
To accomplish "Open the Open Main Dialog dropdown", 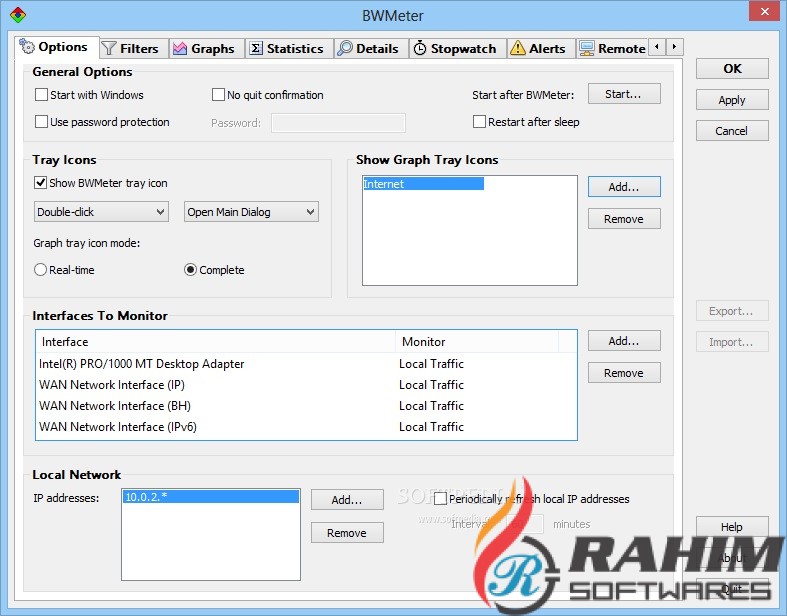I will coord(251,212).
